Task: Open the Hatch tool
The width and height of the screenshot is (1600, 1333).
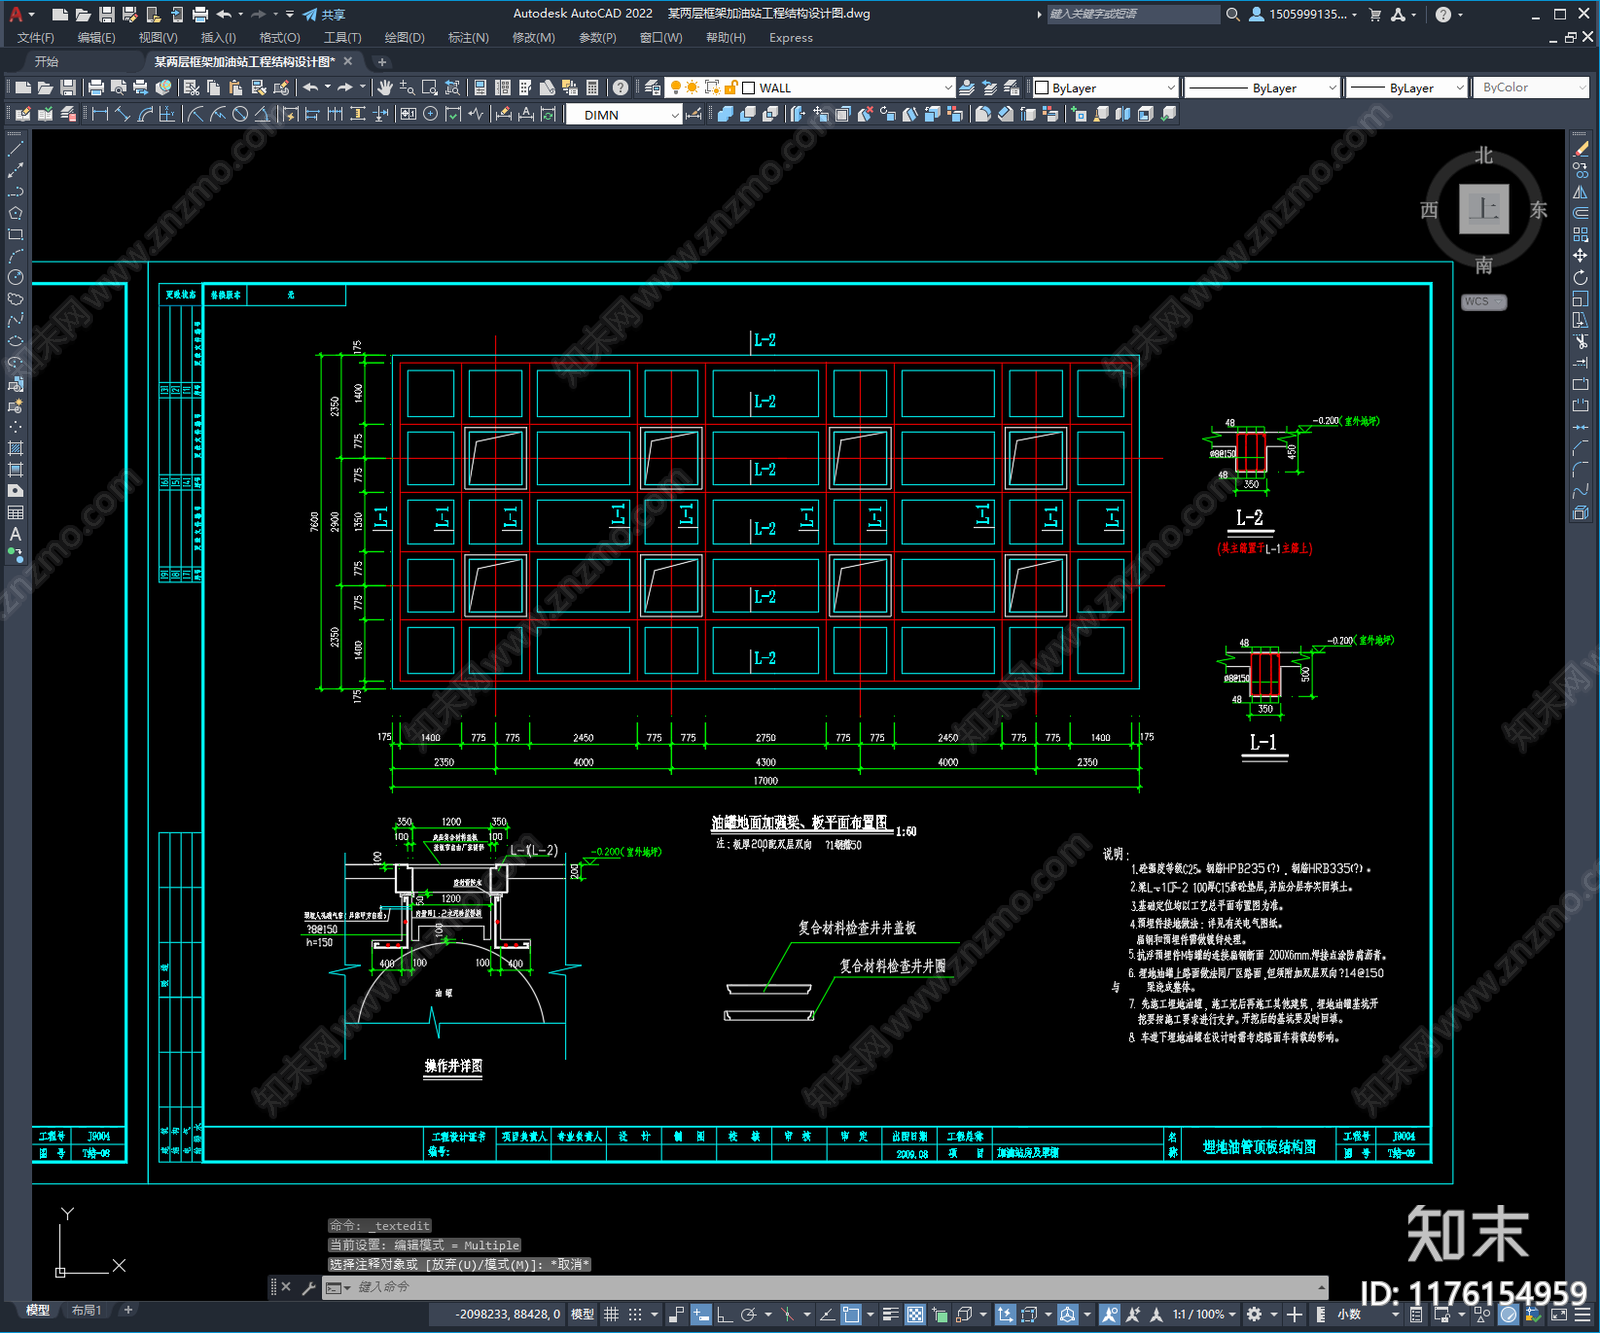Action: click(x=16, y=448)
